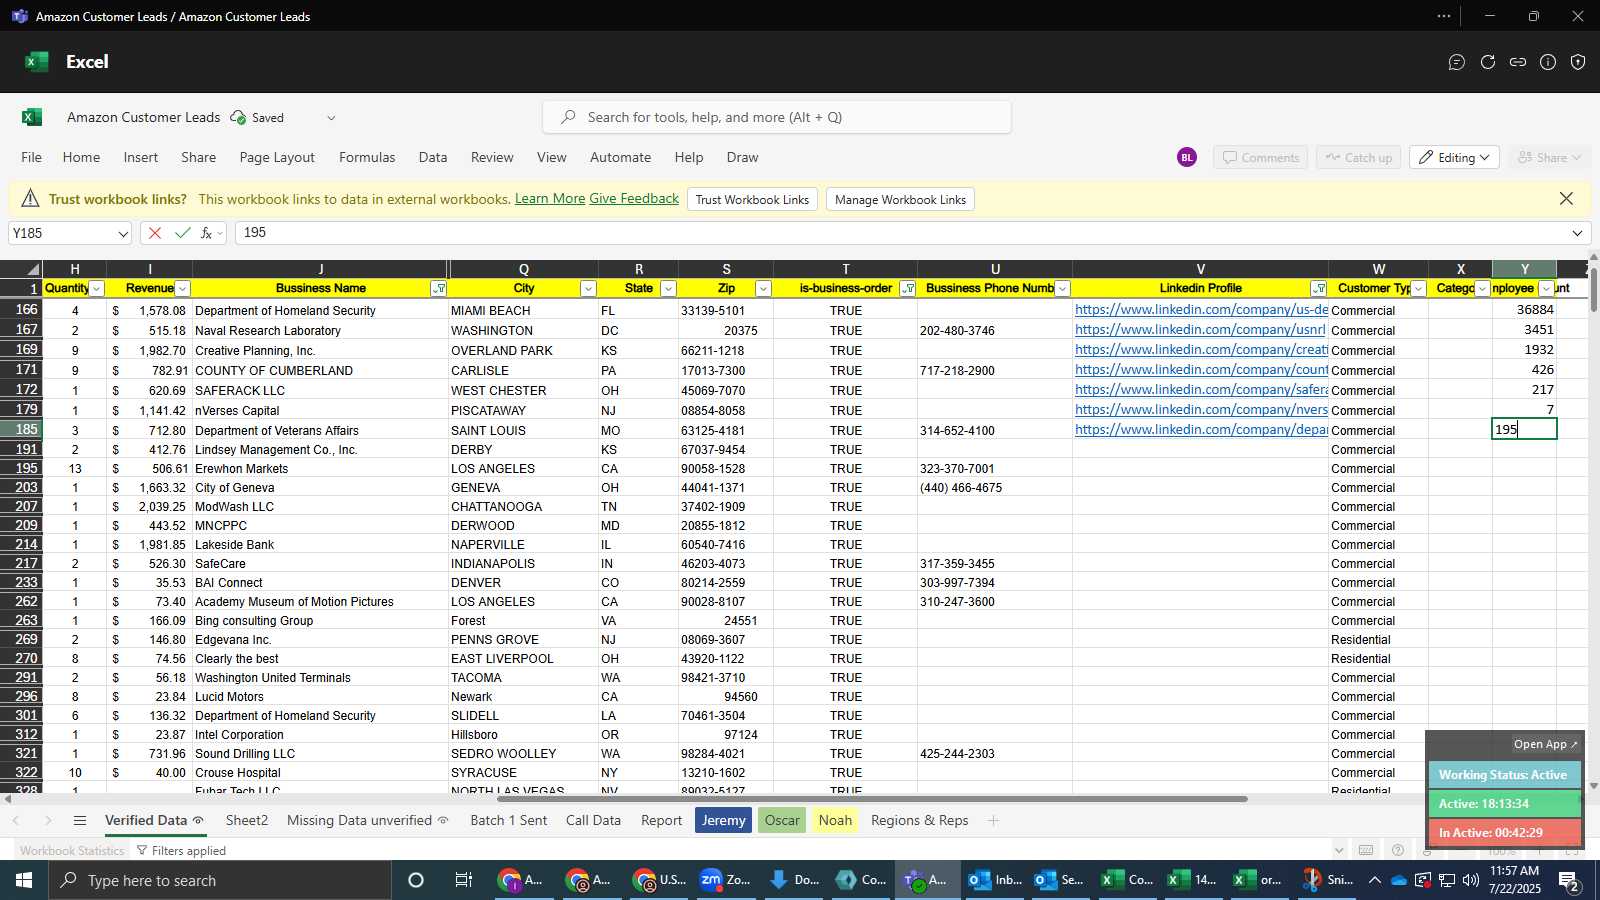Select the row 185 header
The width and height of the screenshot is (1600, 900).
coord(21,429)
